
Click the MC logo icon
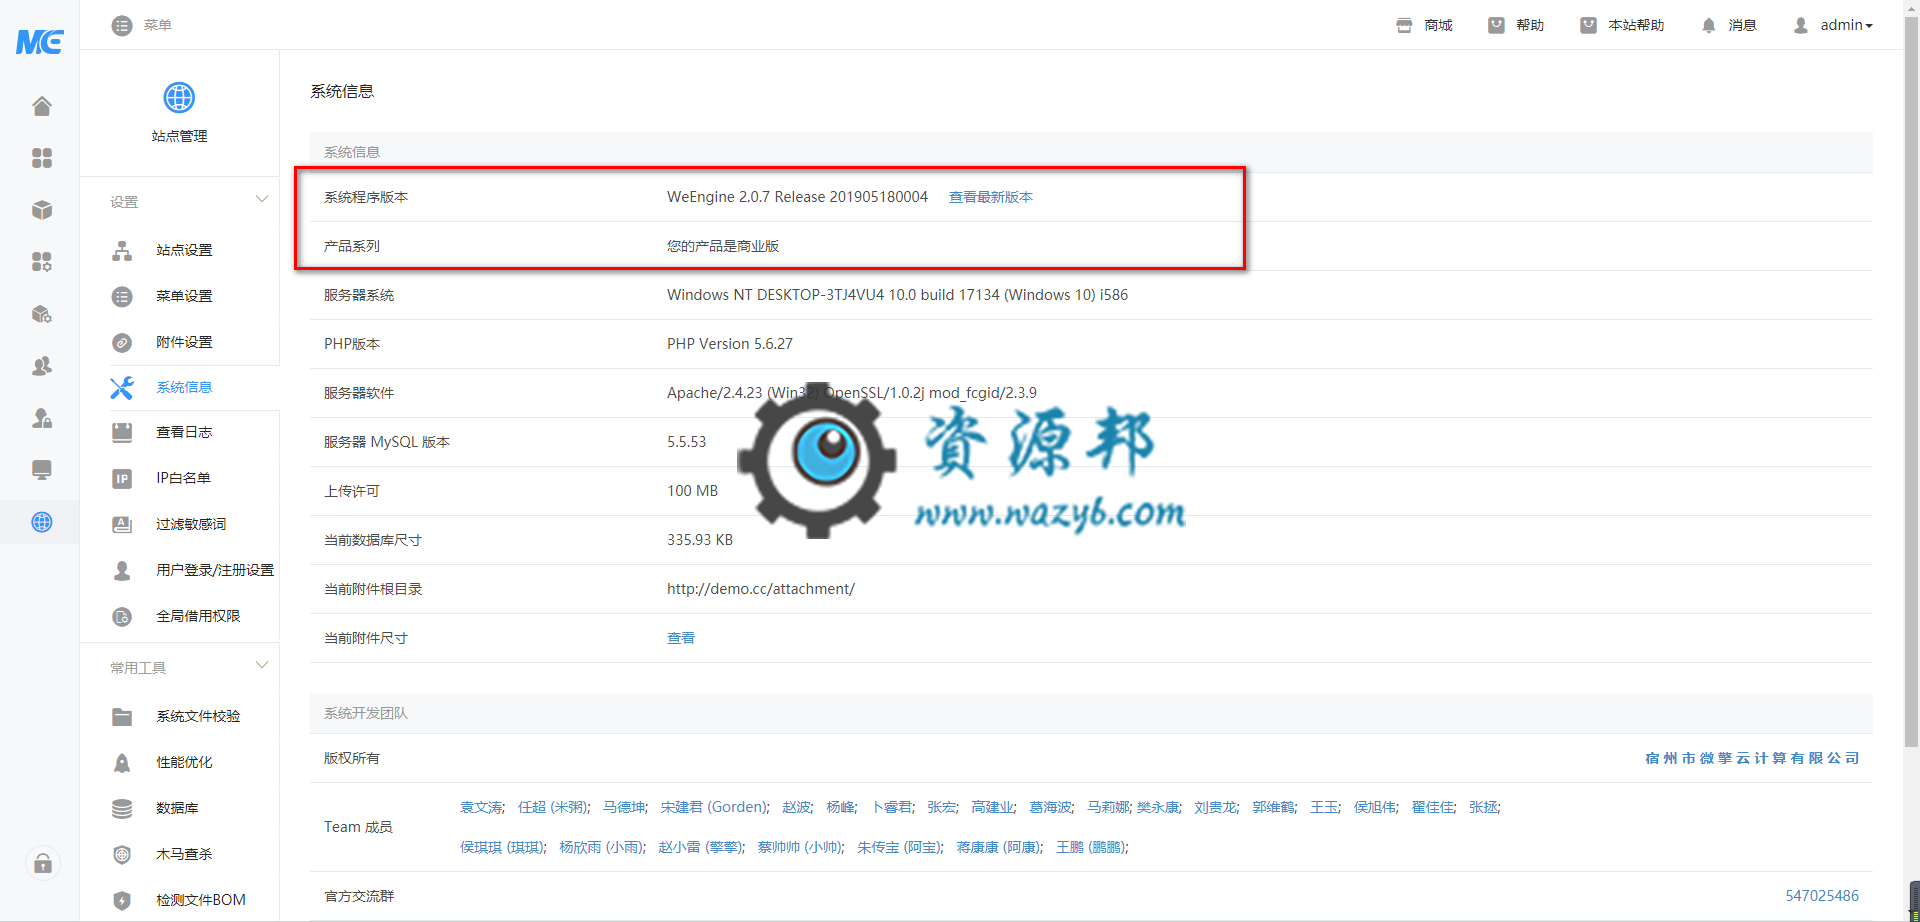click(x=40, y=41)
